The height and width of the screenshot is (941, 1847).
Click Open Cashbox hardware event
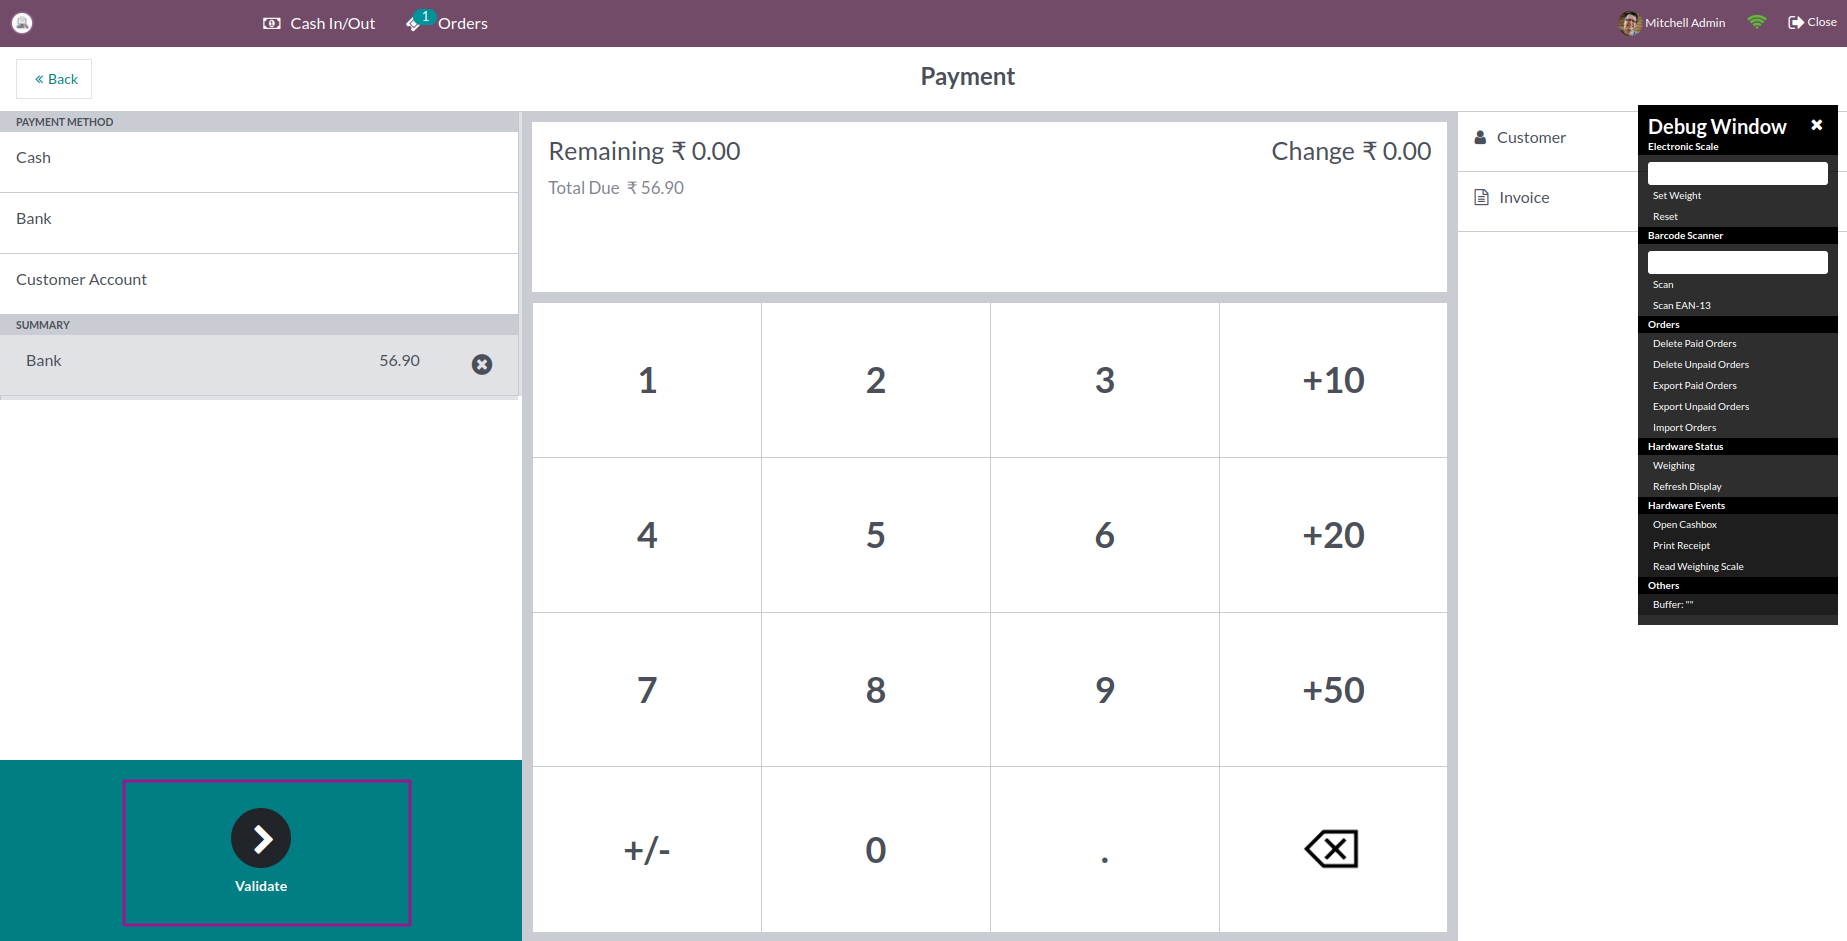click(1684, 525)
